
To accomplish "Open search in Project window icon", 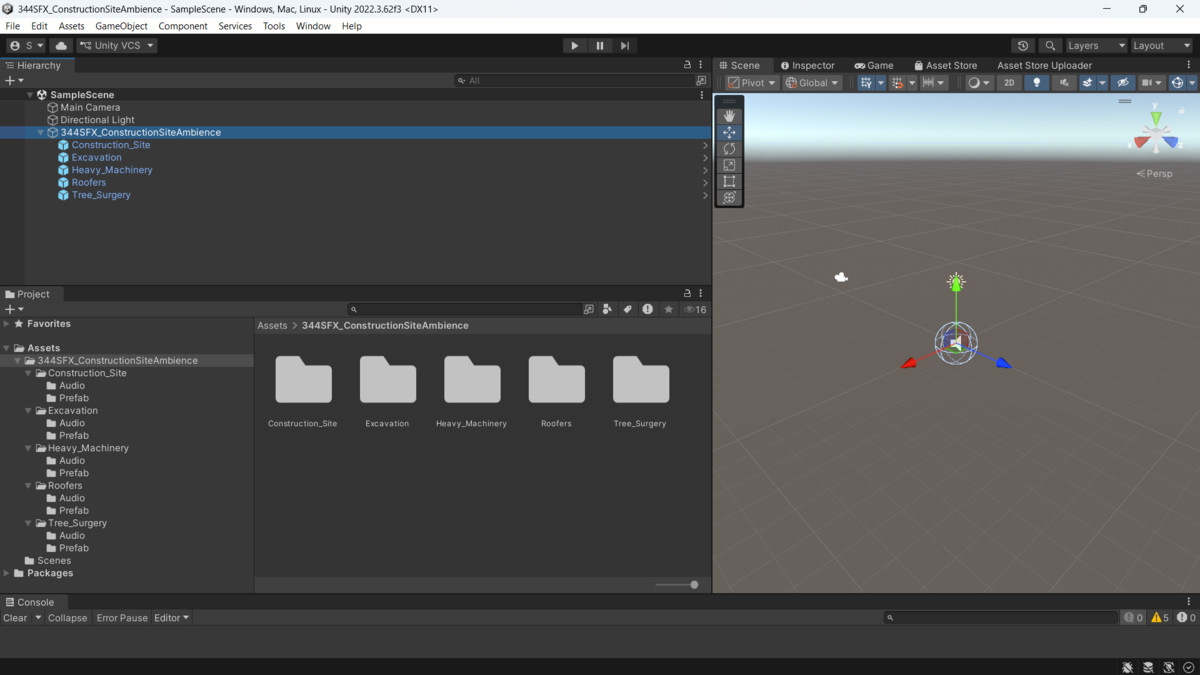I will 588,309.
